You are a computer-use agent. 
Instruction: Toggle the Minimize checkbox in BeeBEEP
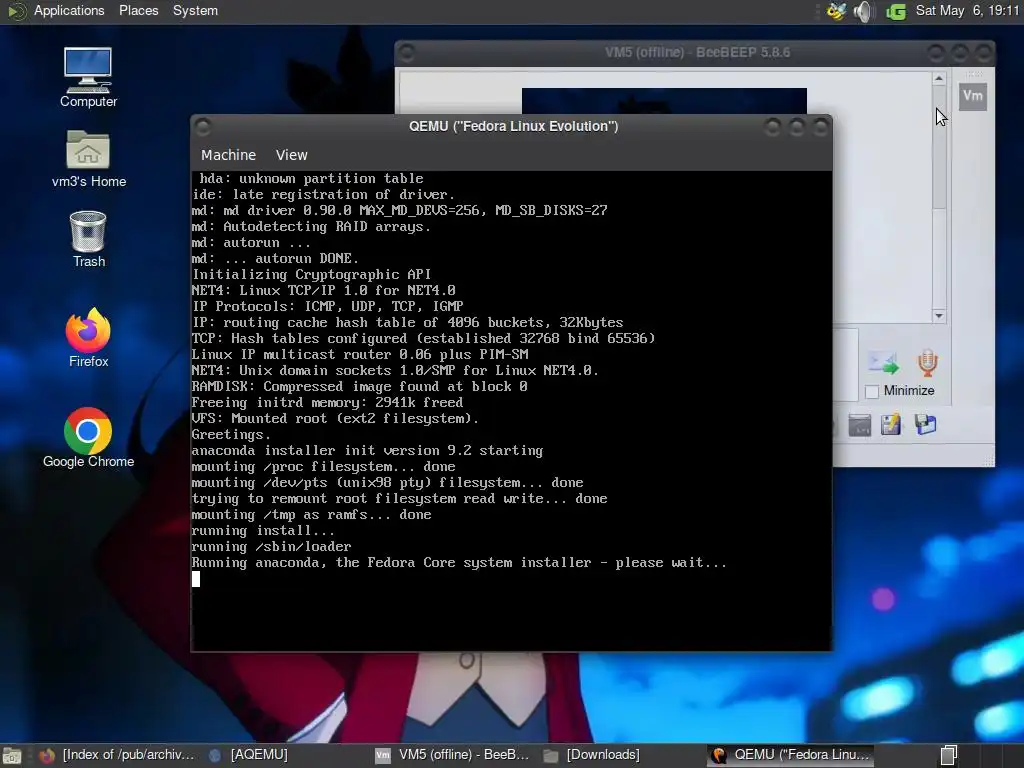(x=872, y=391)
